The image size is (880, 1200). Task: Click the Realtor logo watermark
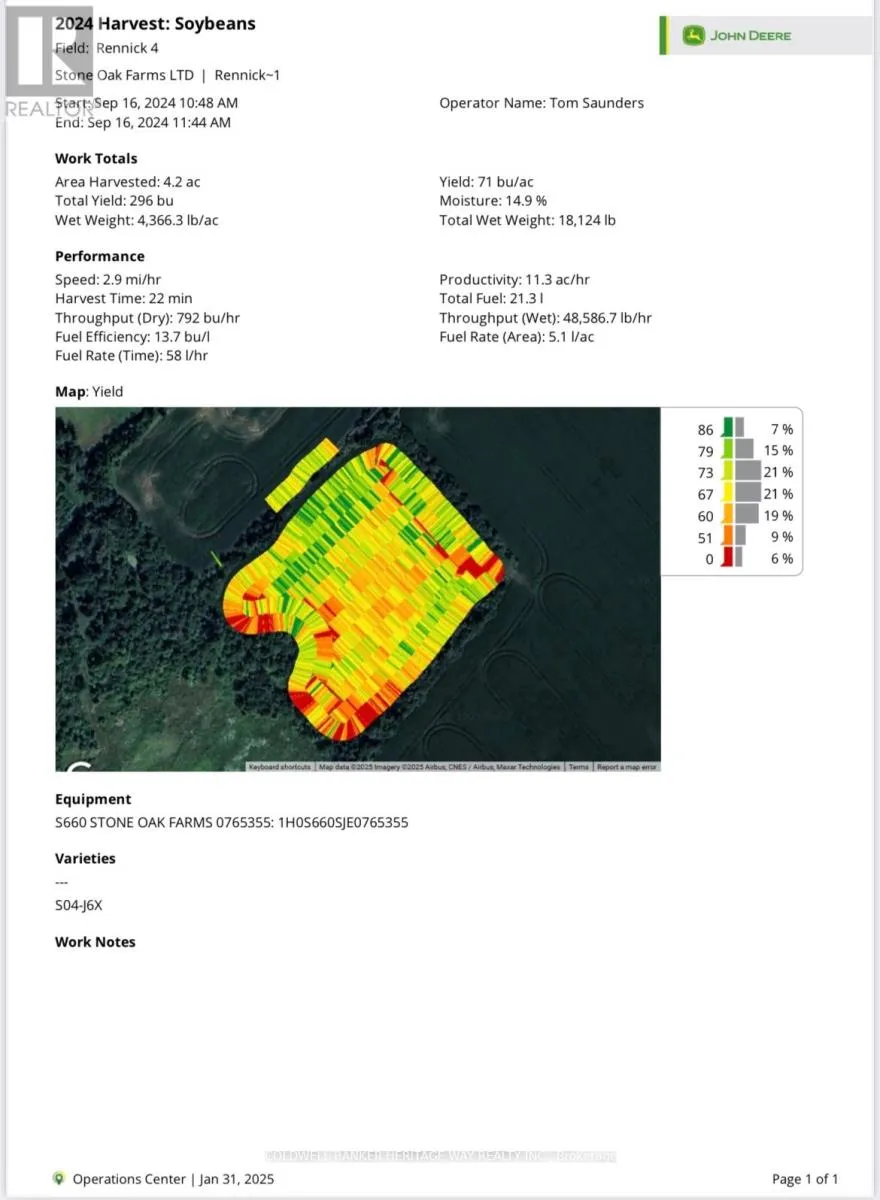[48, 60]
